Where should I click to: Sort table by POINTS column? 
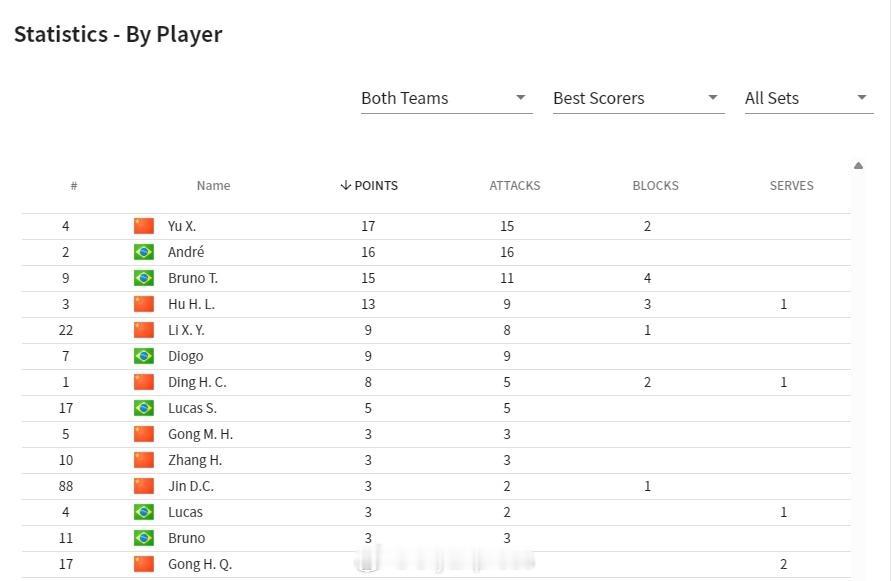369,185
